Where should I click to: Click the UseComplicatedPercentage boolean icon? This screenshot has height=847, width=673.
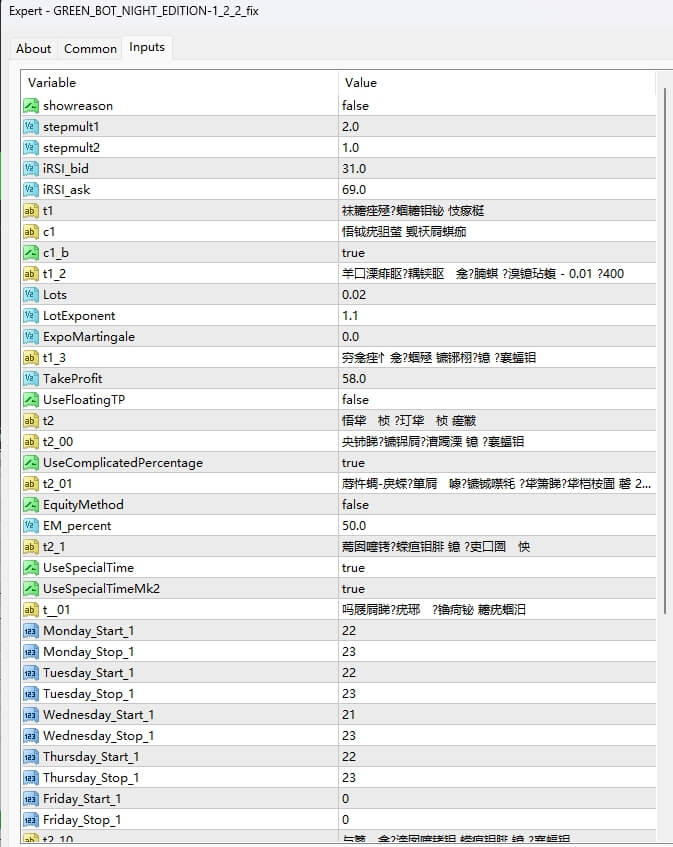(31, 463)
